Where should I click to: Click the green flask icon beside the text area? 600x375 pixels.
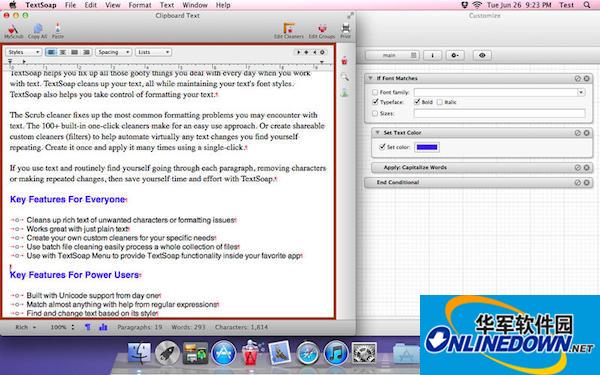pos(344,92)
